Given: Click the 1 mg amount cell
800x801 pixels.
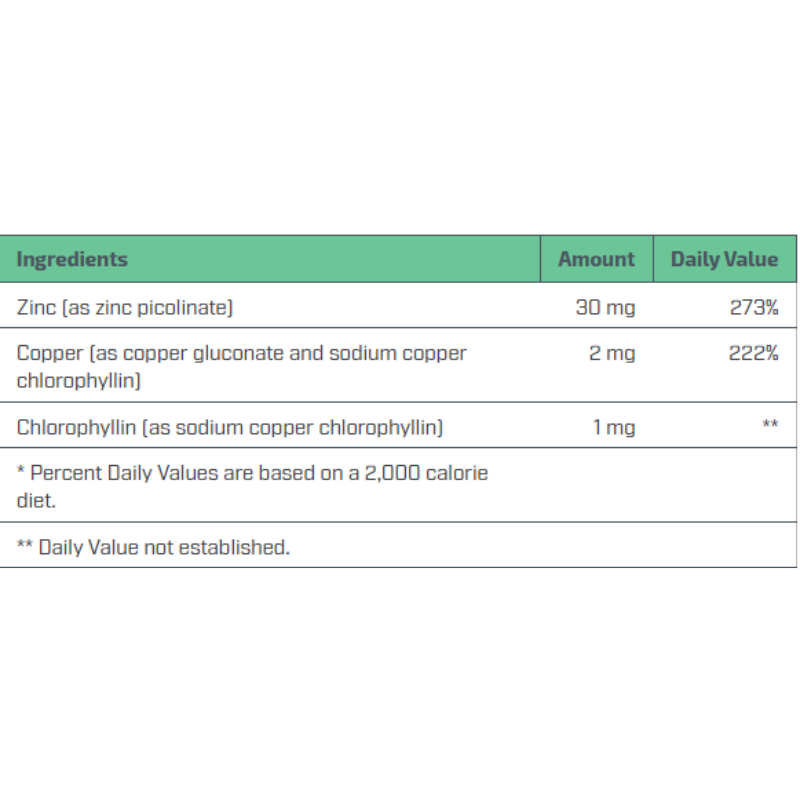Looking at the screenshot, I should 614,428.
